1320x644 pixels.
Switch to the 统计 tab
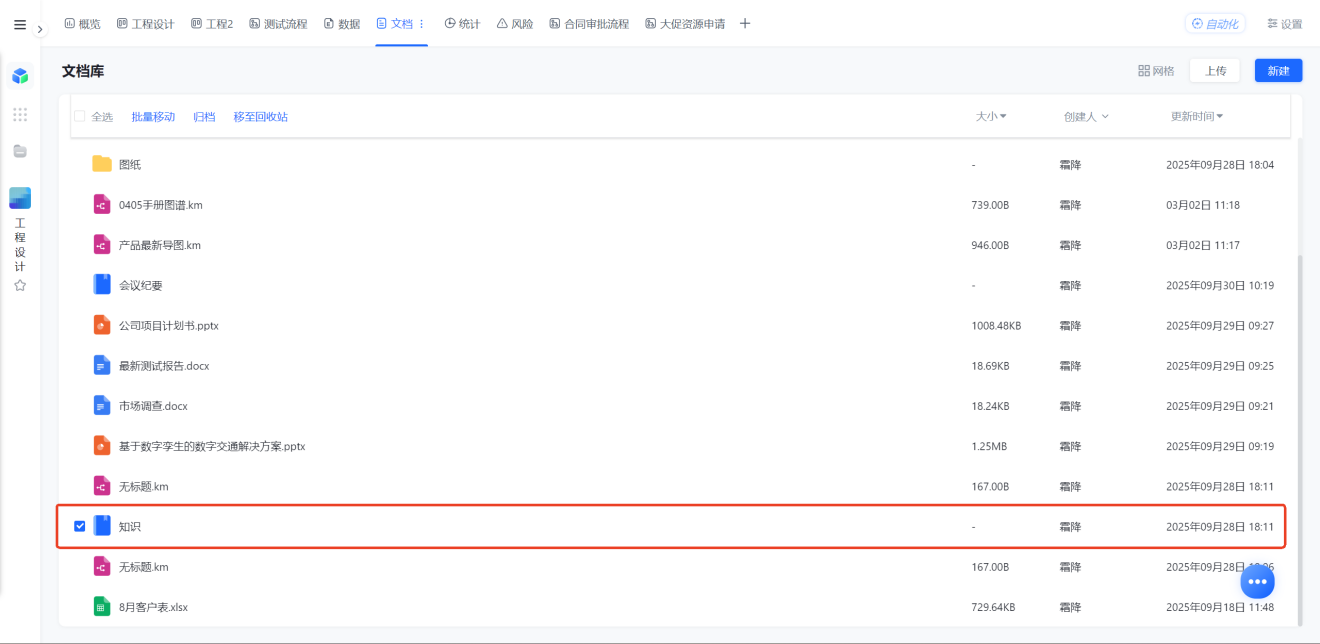462,24
